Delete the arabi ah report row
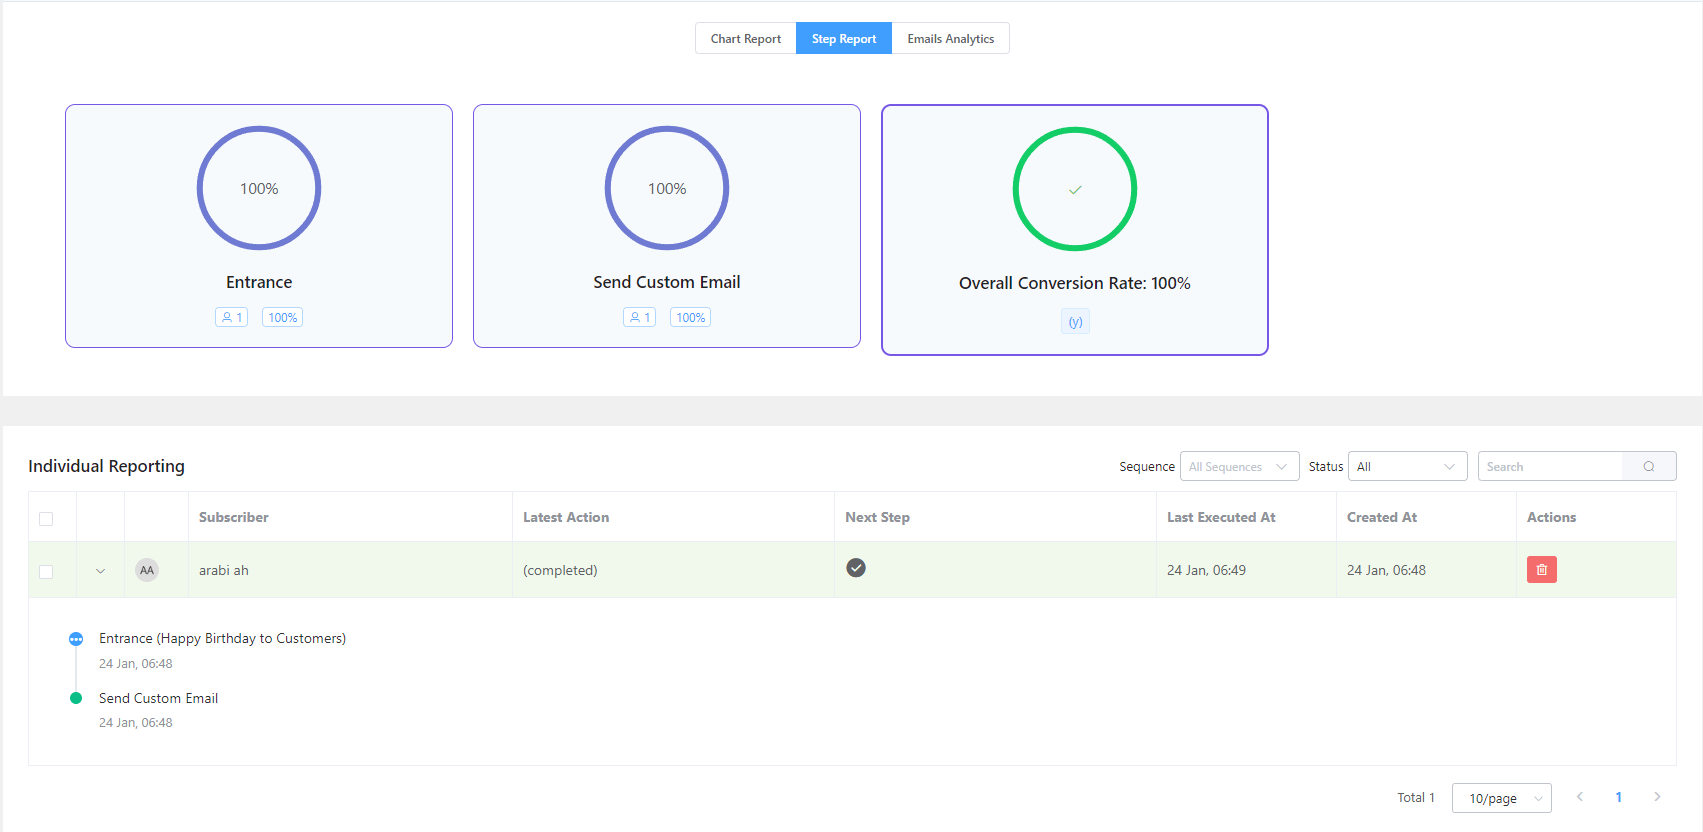 1542,569
